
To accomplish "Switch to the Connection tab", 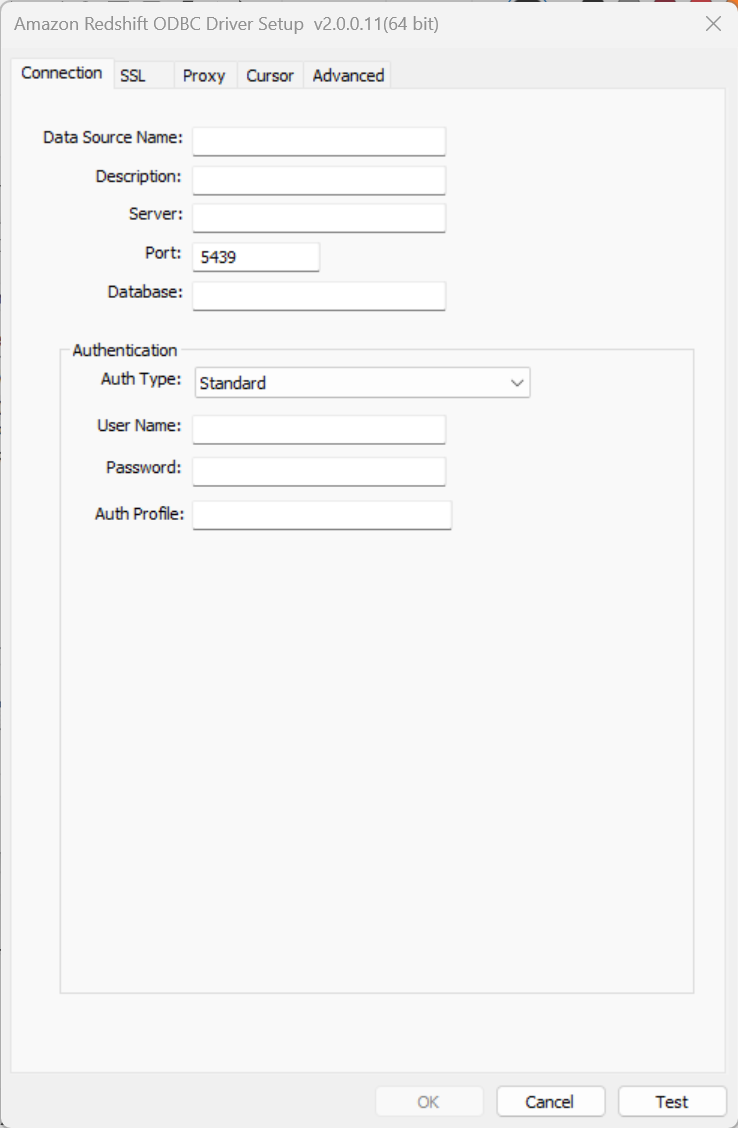I will coord(62,72).
